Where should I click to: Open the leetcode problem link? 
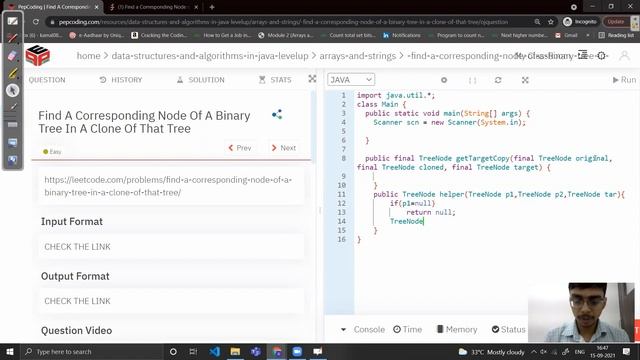coord(168,186)
